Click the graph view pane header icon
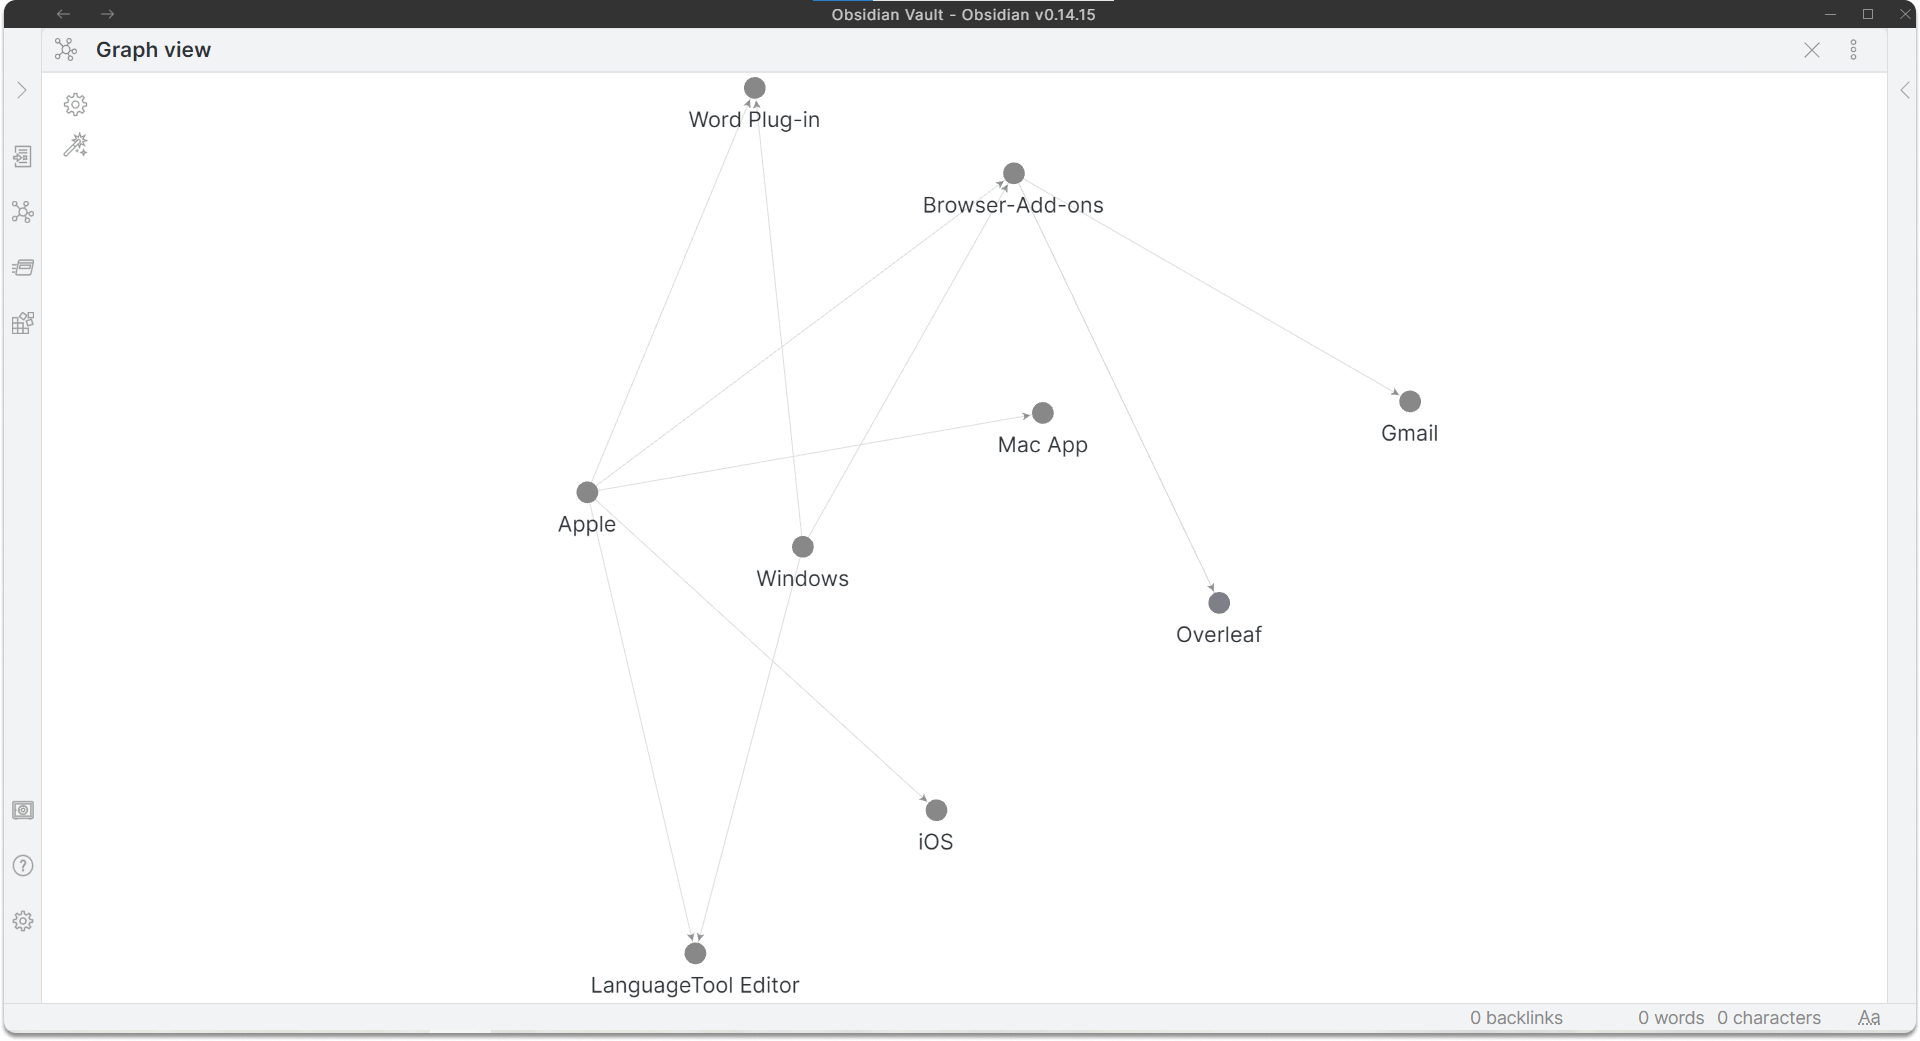 pos(66,50)
